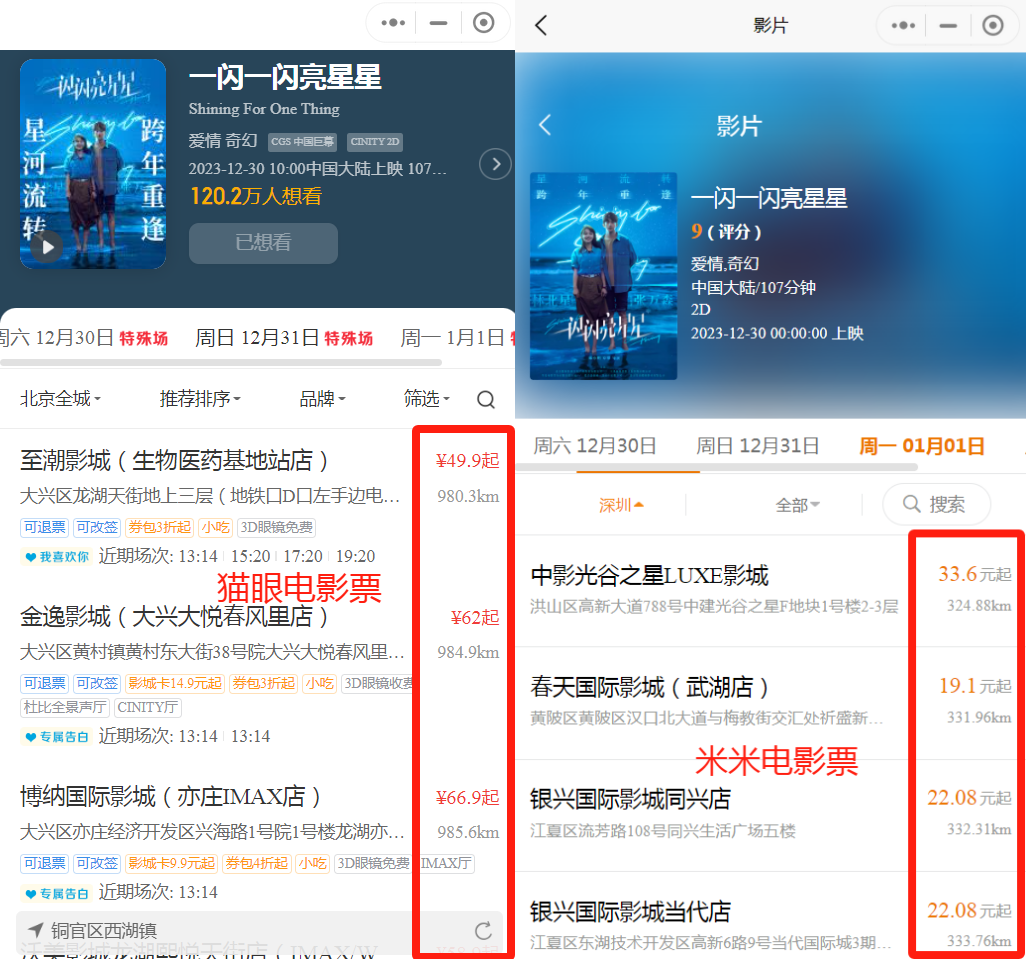Minimize the left mini-program with the dash icon
The image size is (1026, 959).
438,23
